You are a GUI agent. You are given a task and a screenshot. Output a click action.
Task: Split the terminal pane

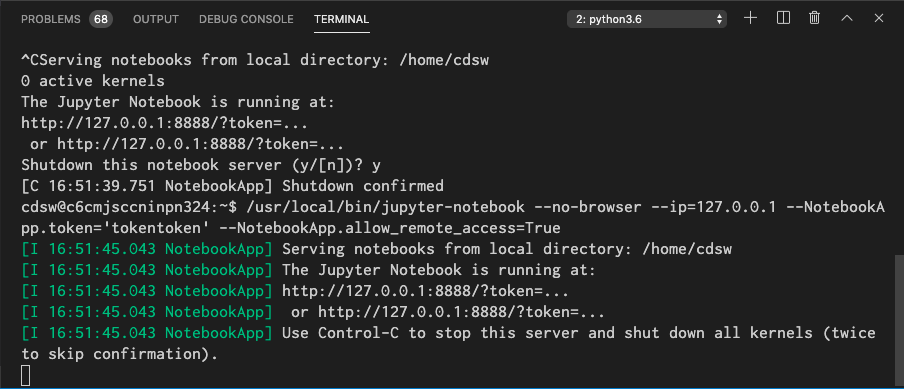(783, 18)
